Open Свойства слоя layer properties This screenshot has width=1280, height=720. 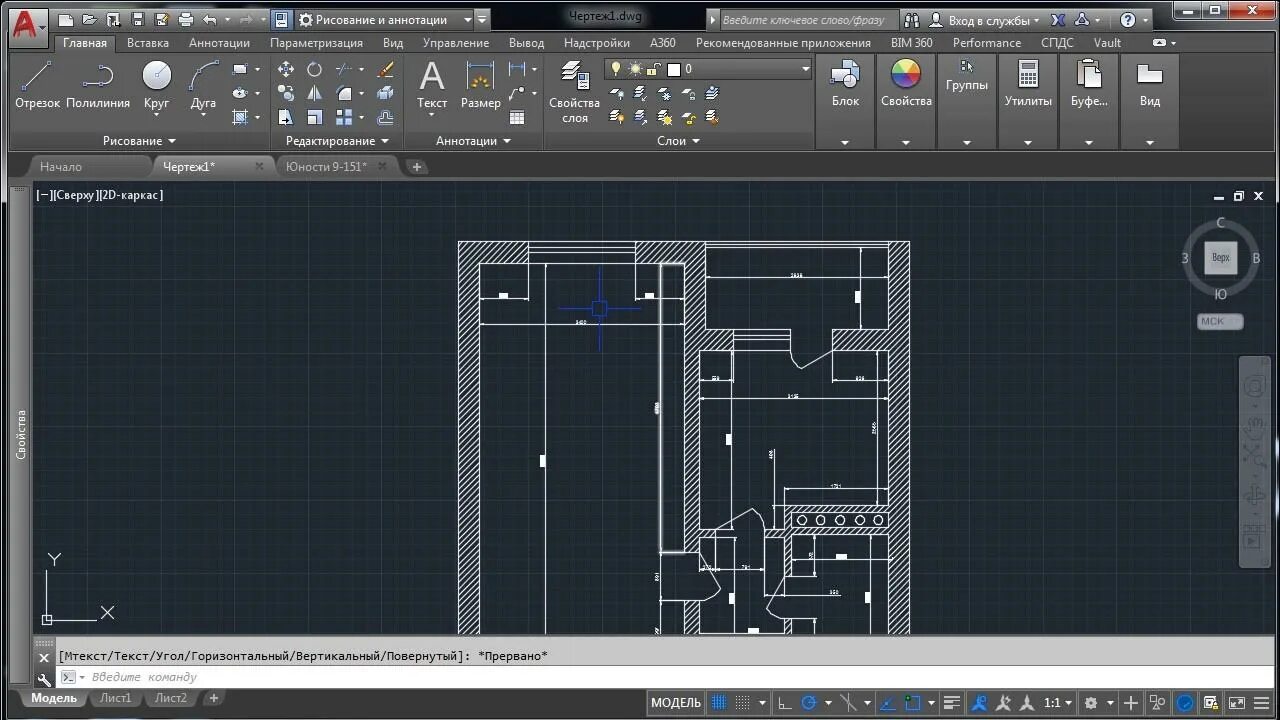coord(575,92)
